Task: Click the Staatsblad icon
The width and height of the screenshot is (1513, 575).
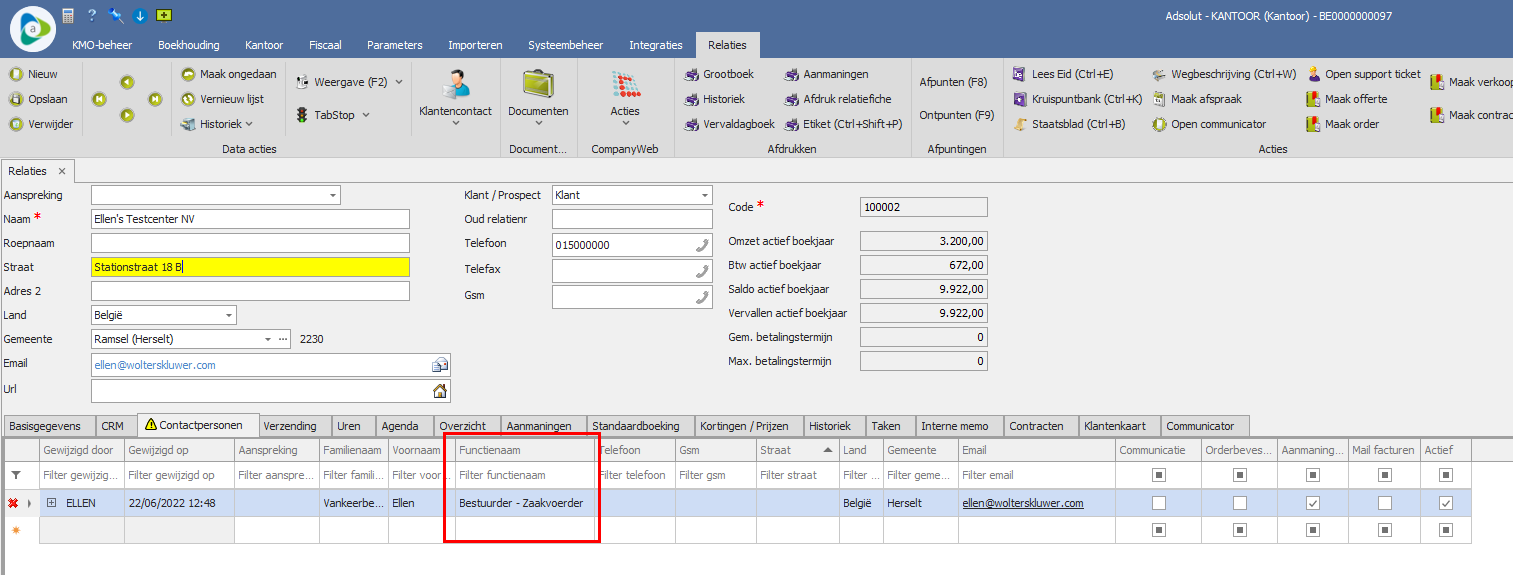Action: click(x=1019, y=124)
